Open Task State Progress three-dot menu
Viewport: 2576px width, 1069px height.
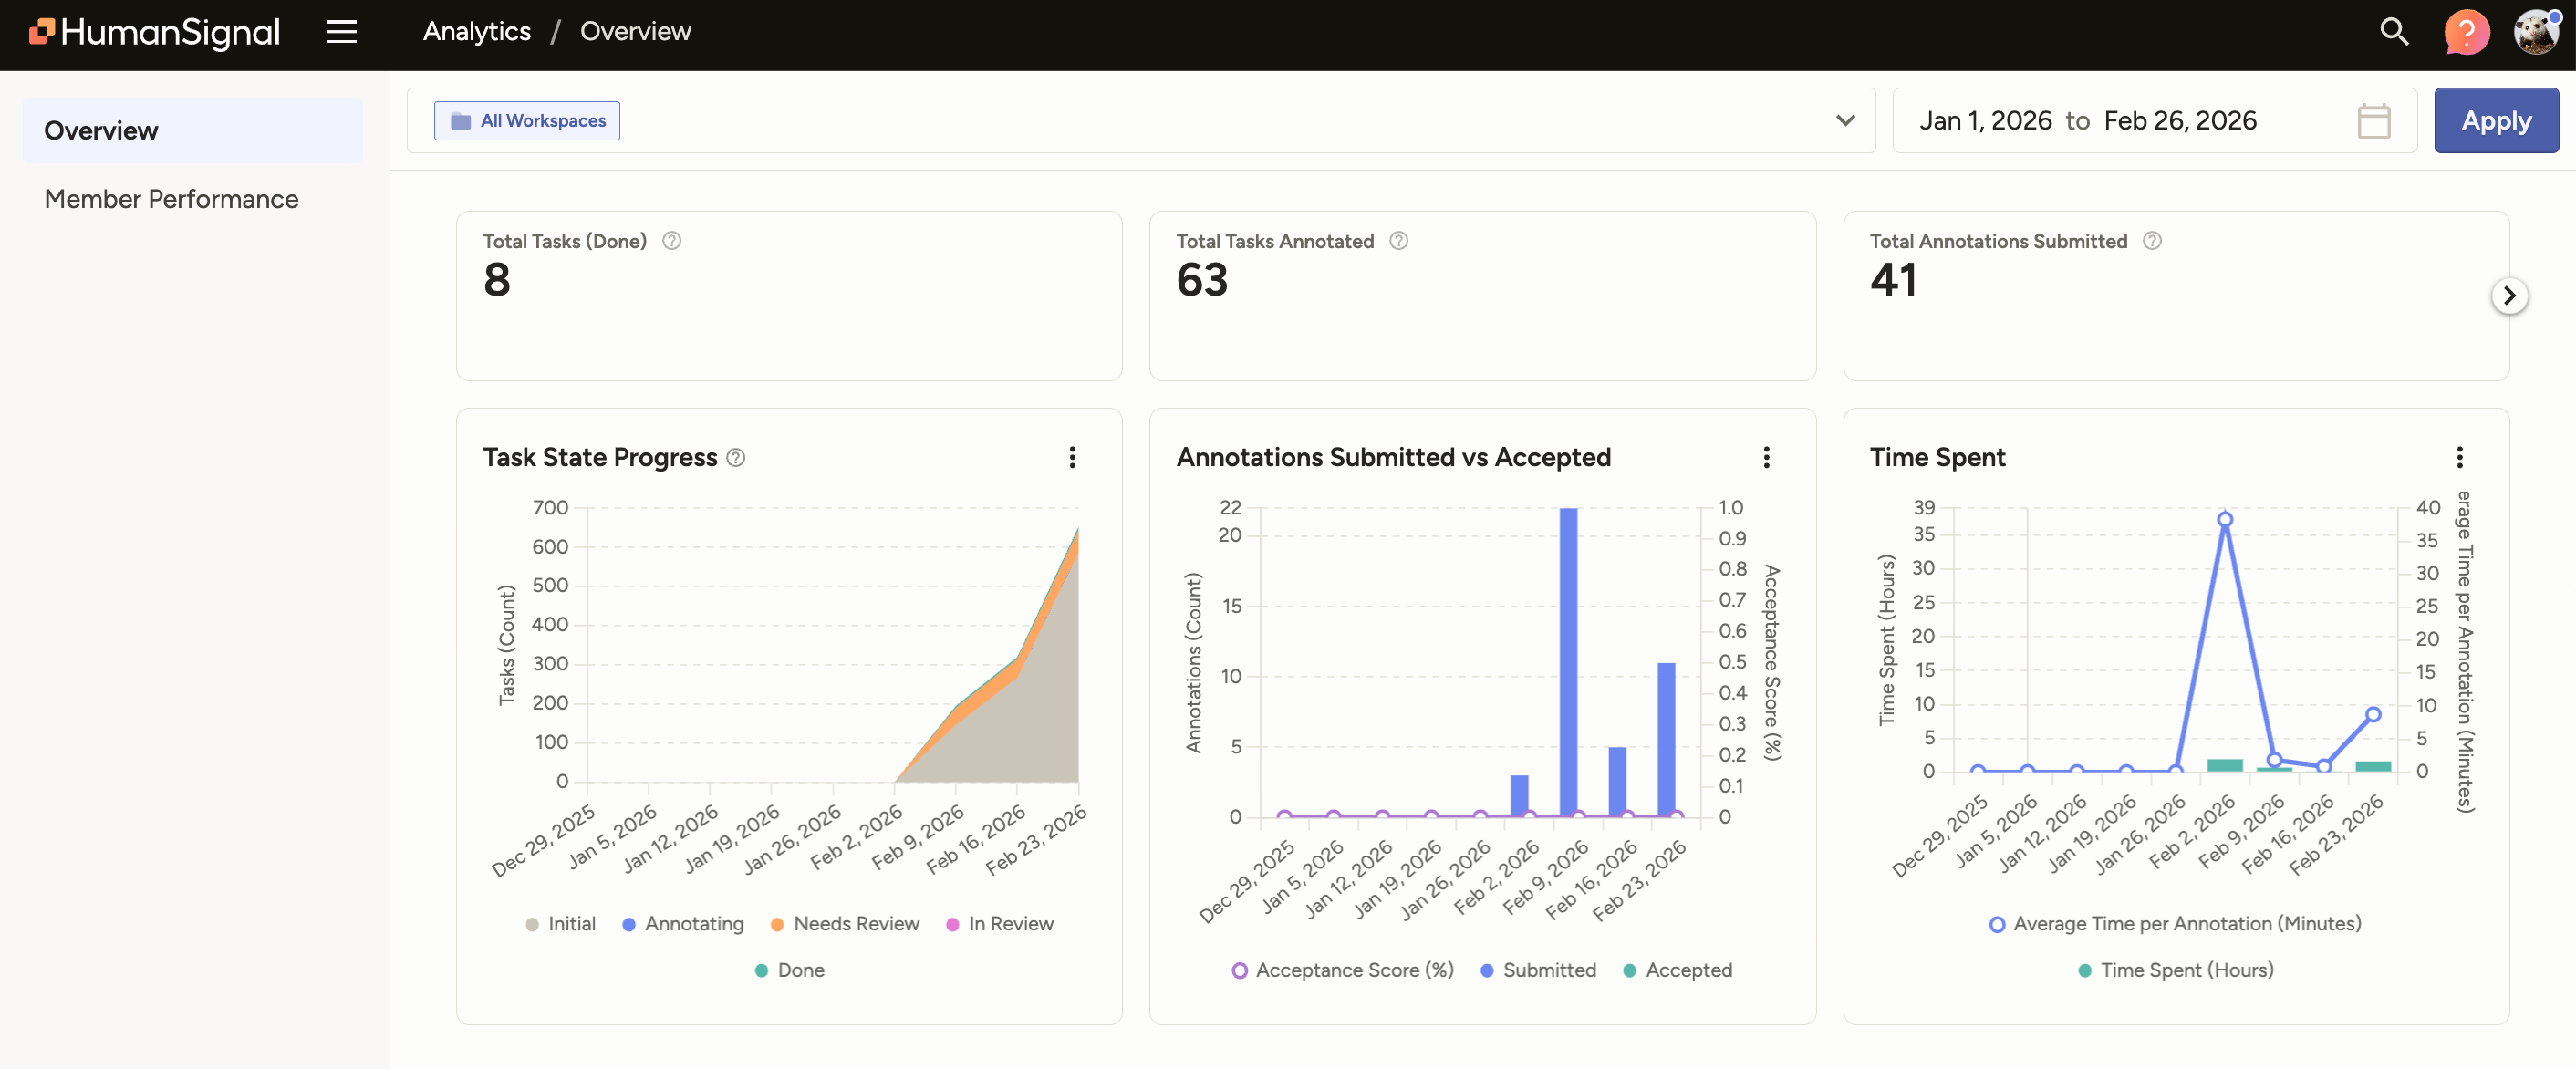(x=1072, y=458)
